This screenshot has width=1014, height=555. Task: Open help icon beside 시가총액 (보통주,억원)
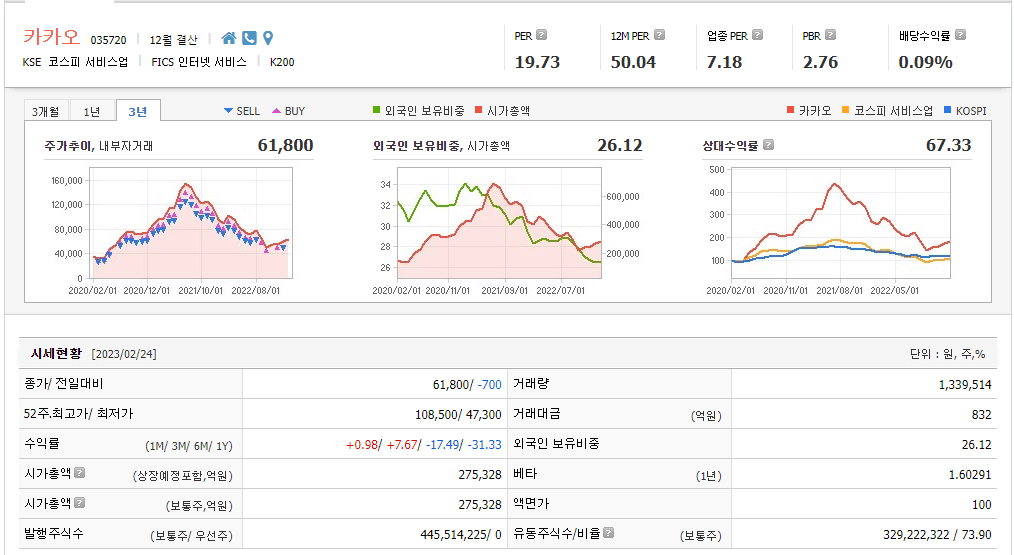[80, 503]
